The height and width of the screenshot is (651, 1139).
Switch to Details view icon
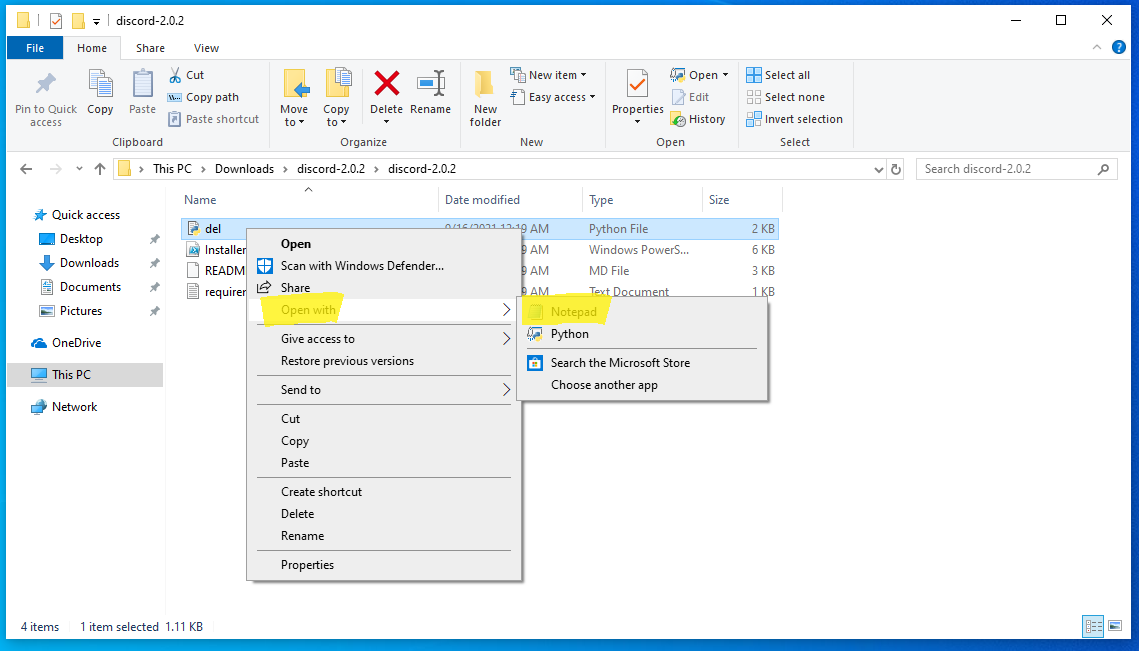coord(1093,626)
